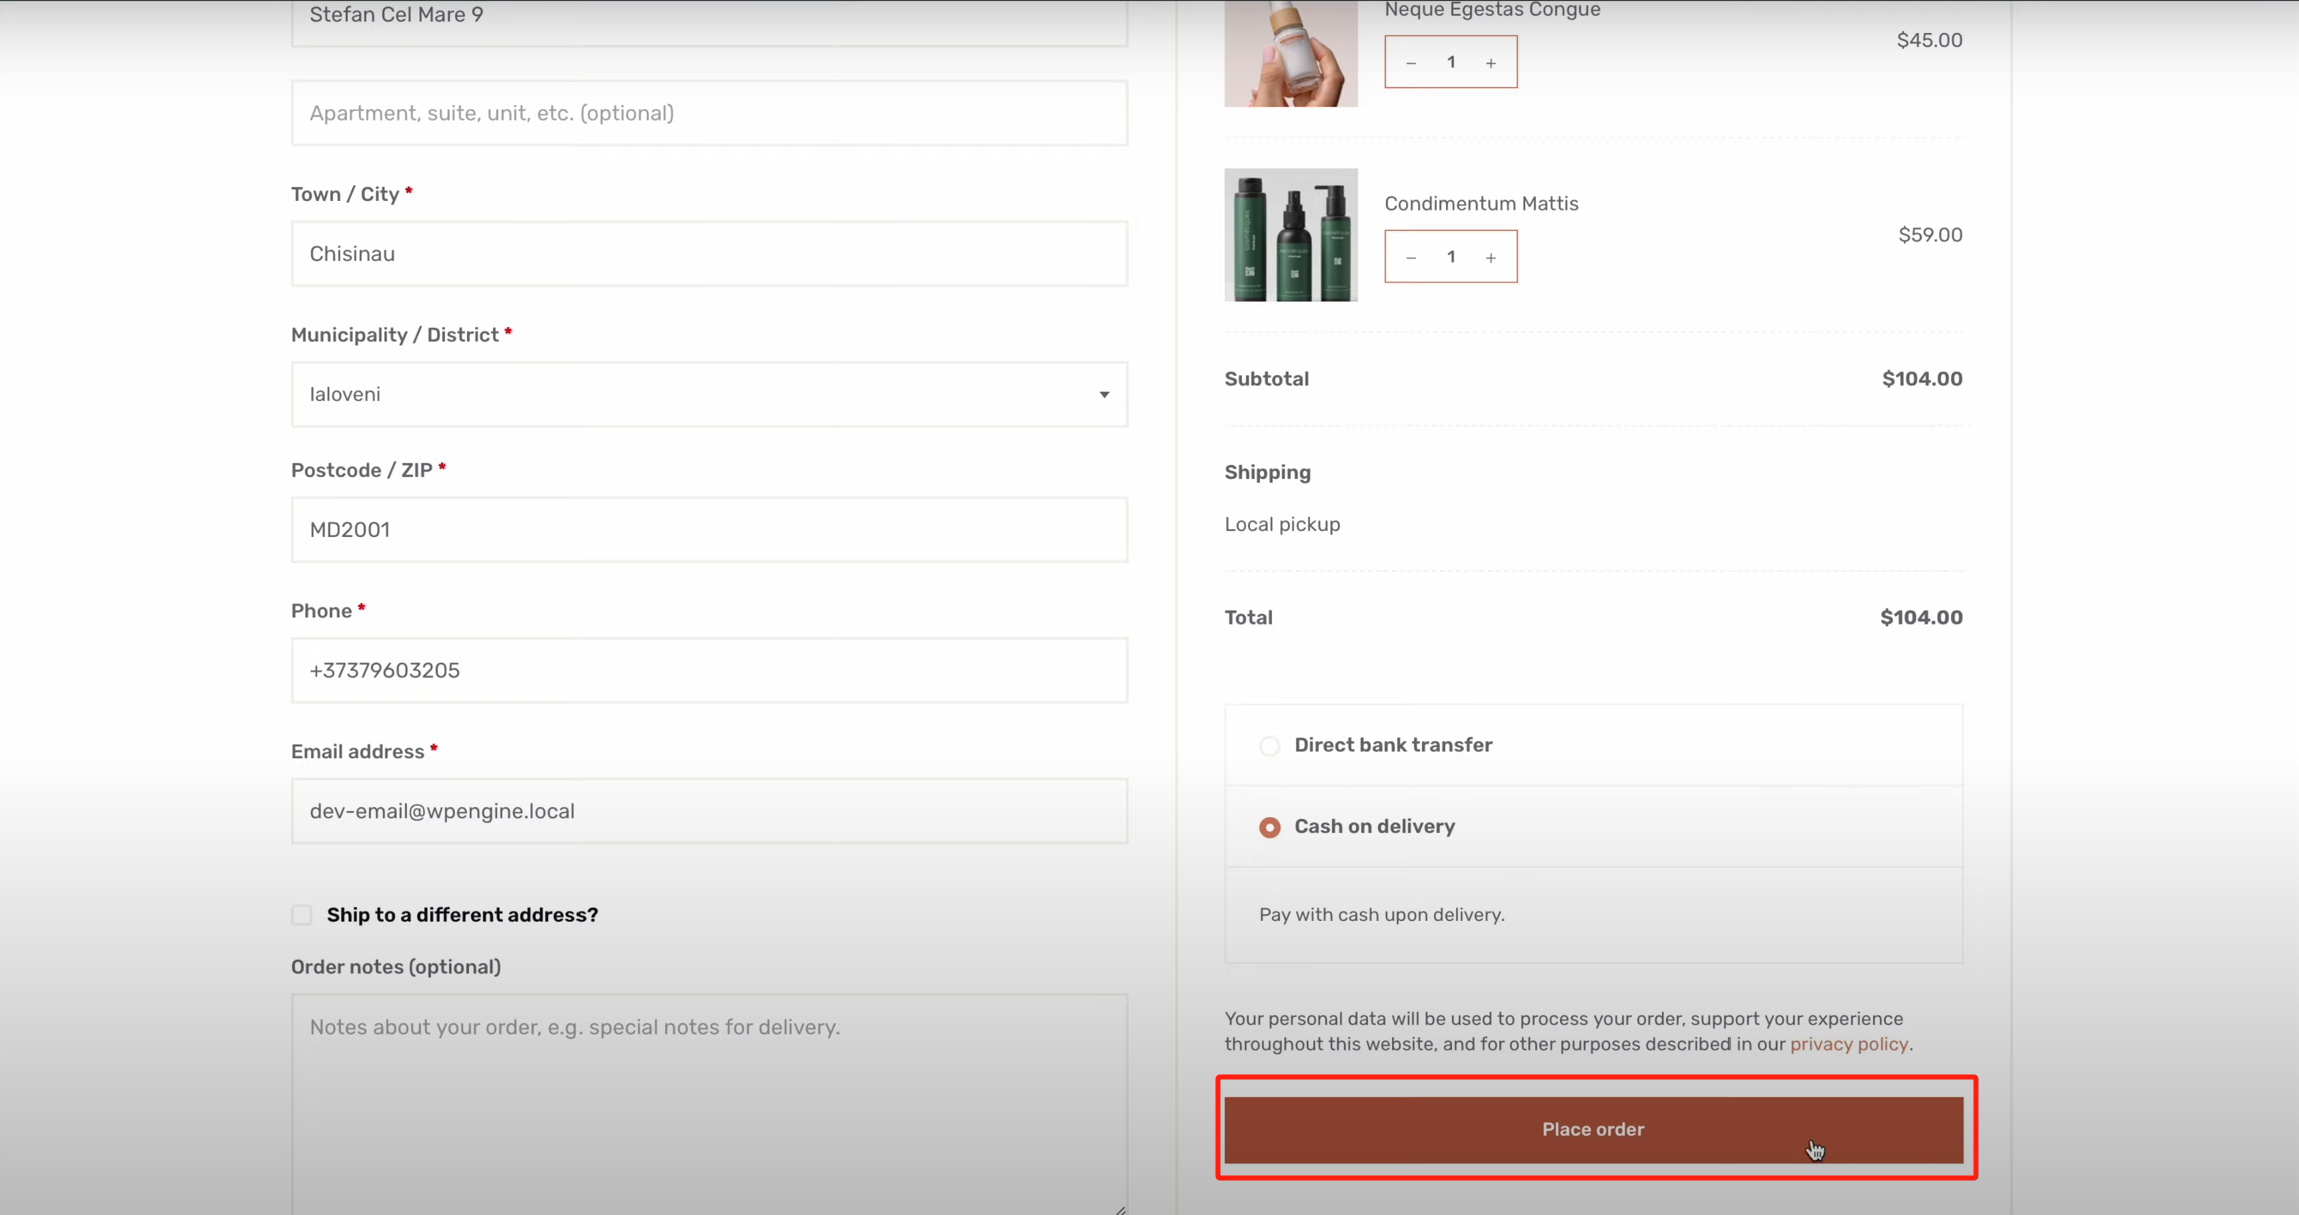The image size is (2299, 1215).
Task: Click the Apartment, suite, unit field
Action: coord(709,113)
